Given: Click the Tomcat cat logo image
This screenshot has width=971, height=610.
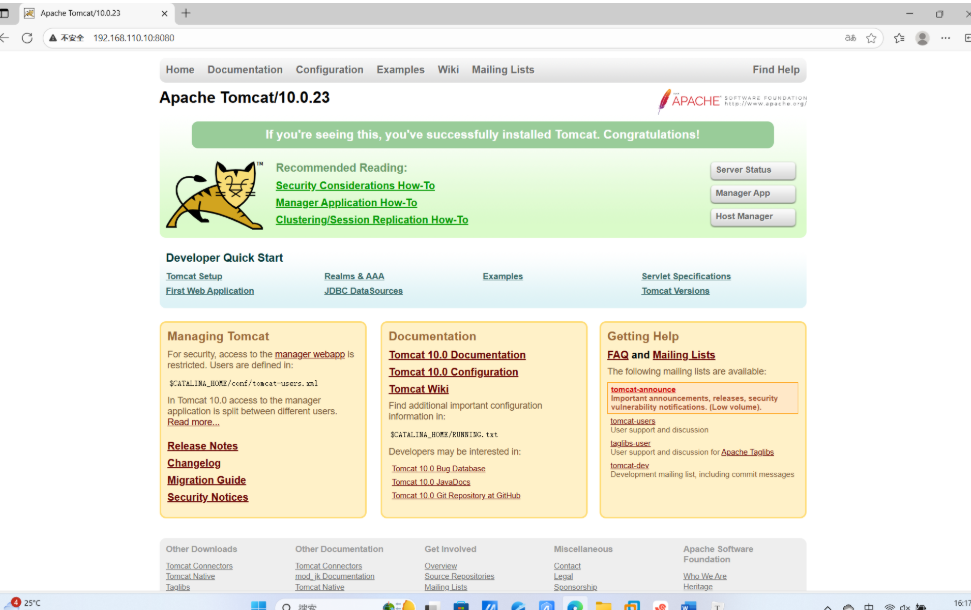Looking at the screenshot, I should tap(215, 195).
